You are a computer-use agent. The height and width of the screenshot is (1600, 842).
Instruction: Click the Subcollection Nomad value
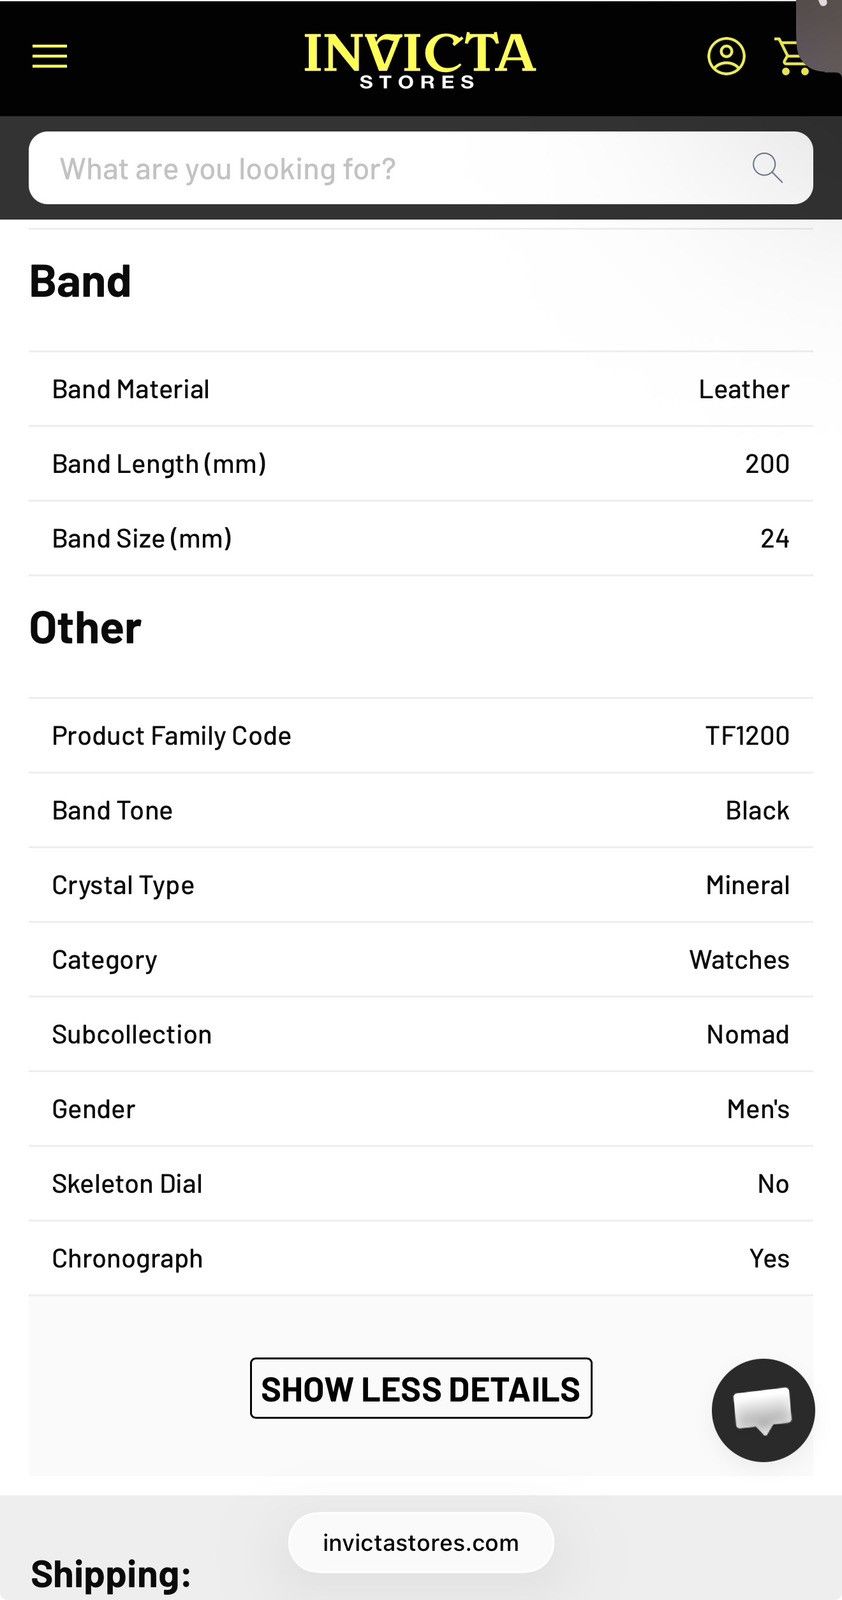click(x=748, y=1034)
